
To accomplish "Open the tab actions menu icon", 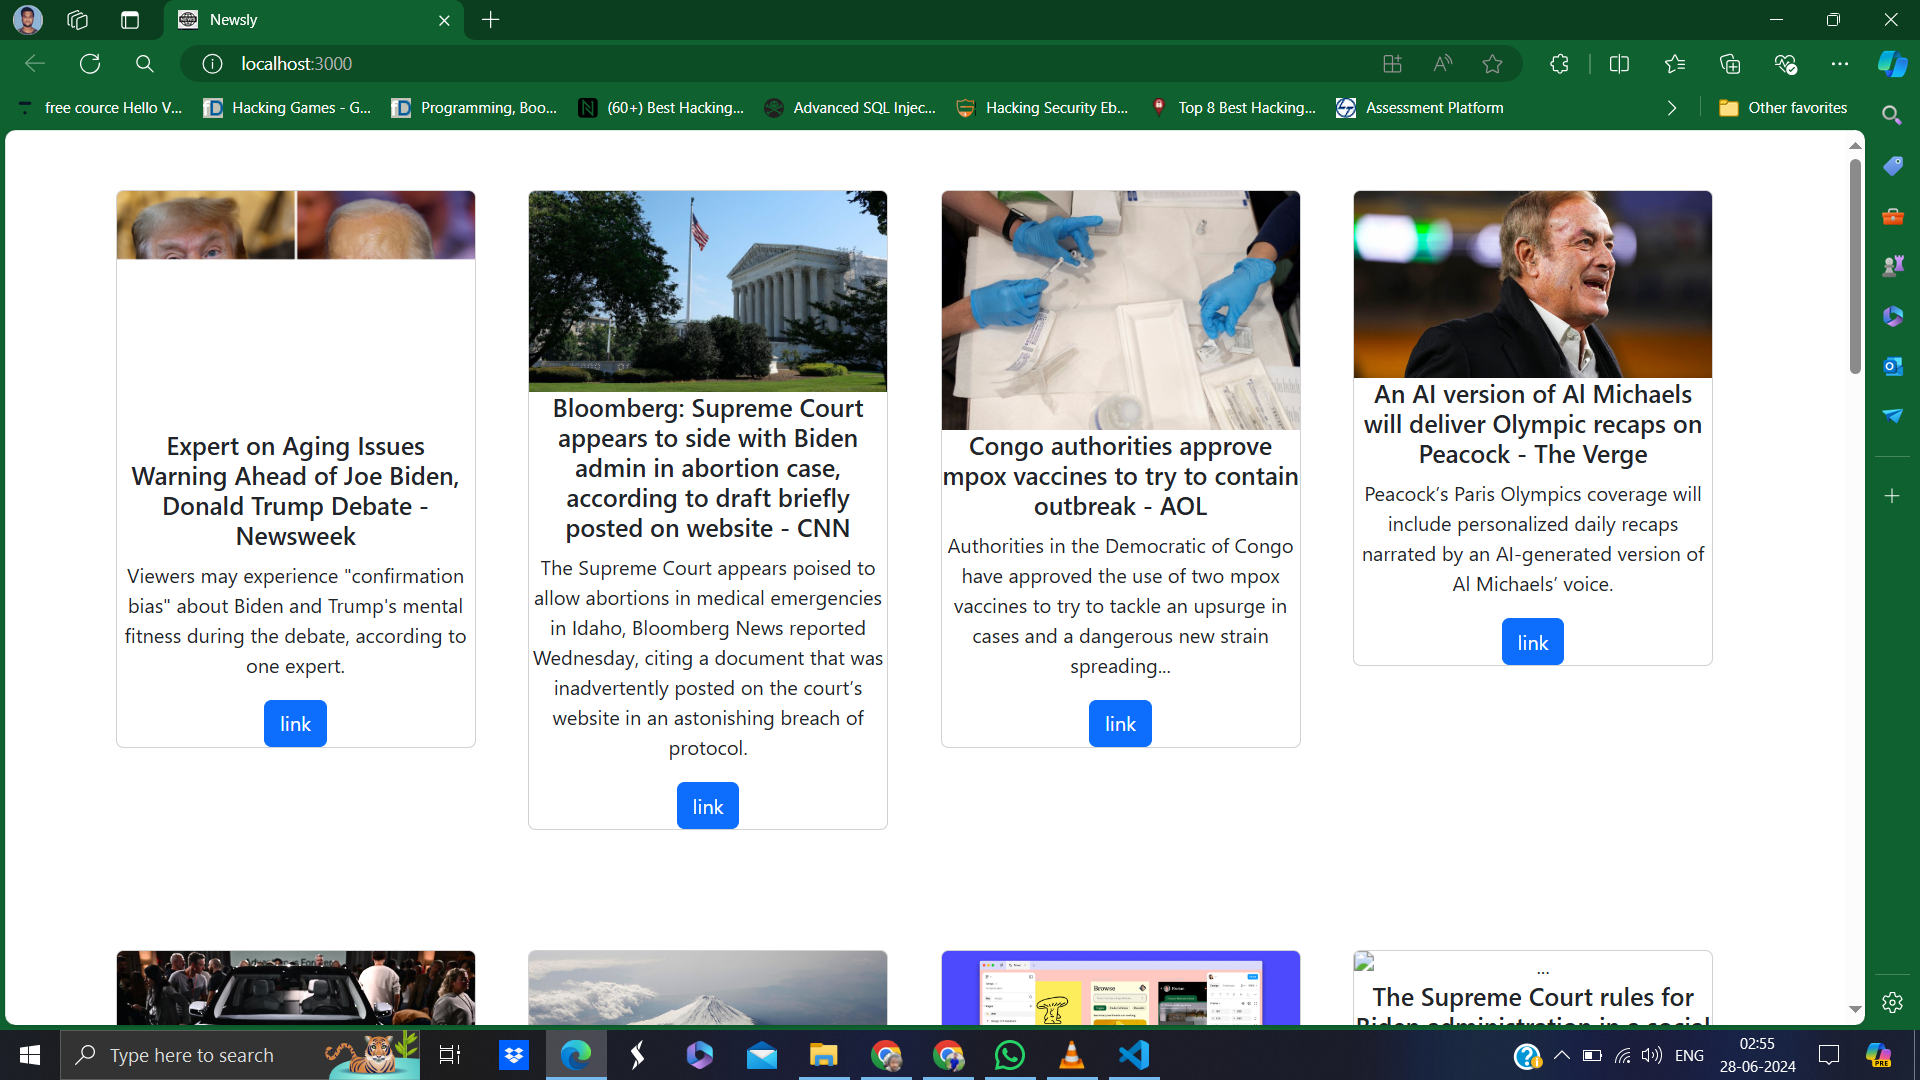I will coord(130,20).
